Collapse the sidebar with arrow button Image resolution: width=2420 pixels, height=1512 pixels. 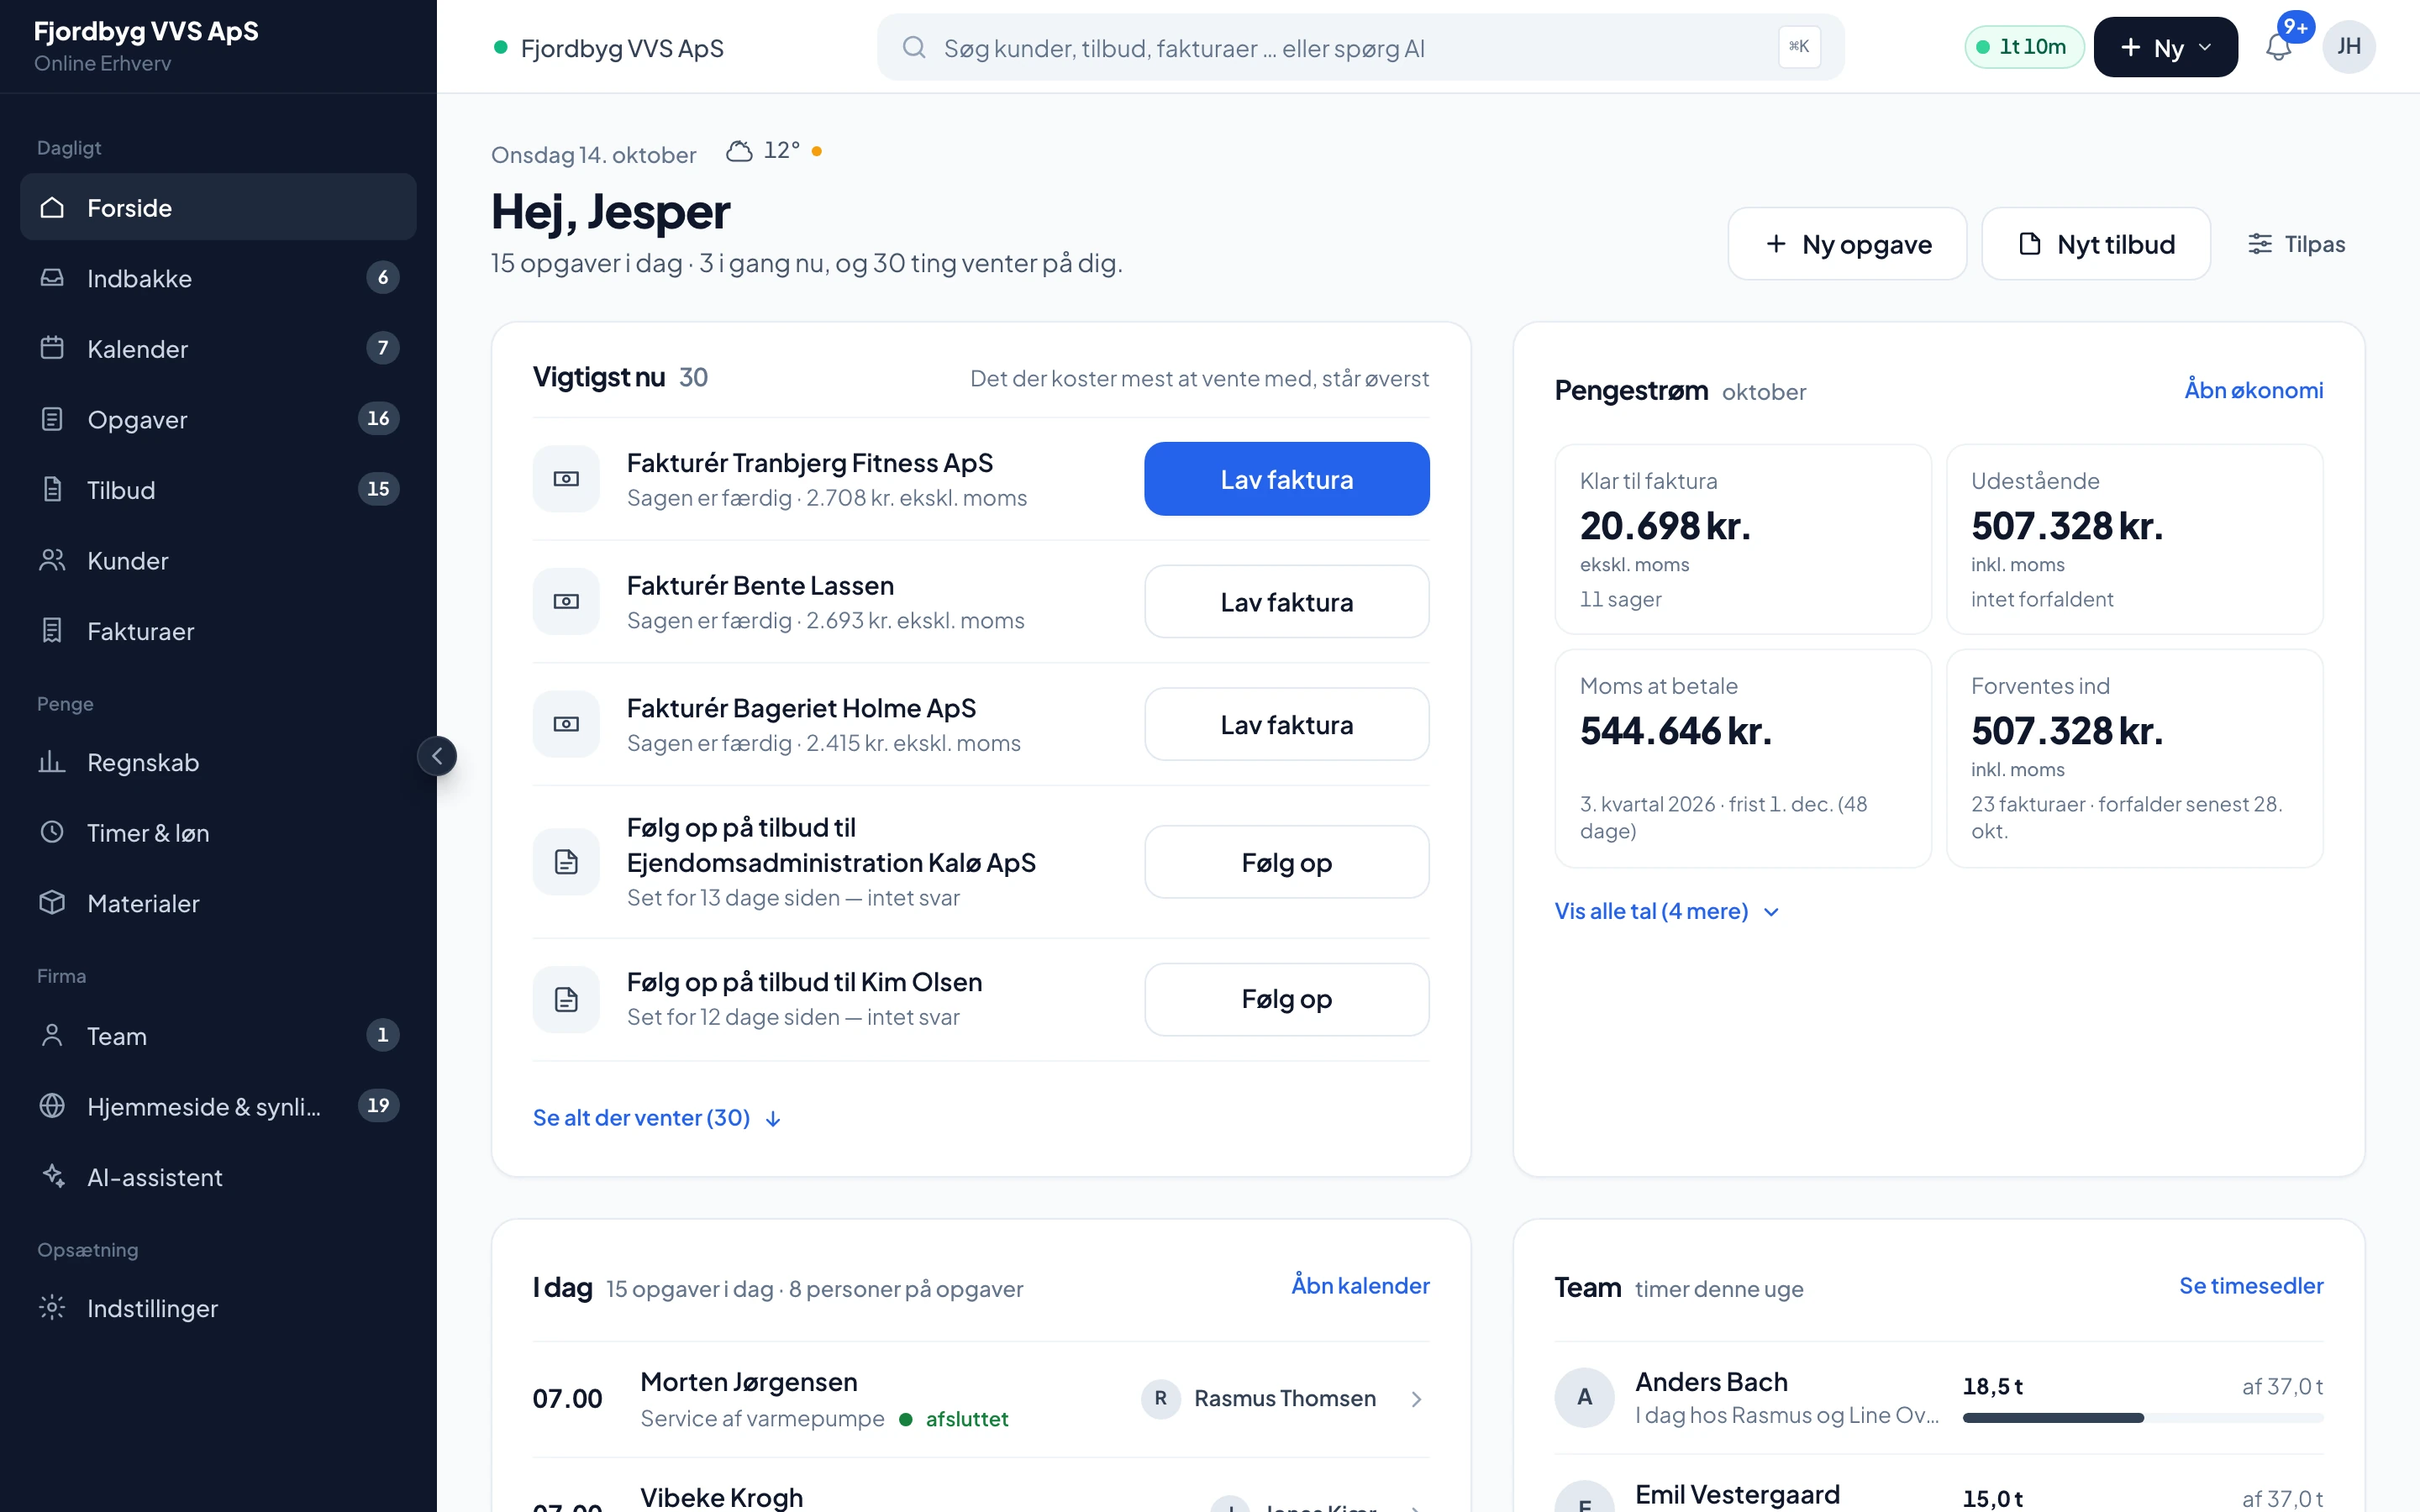[x=437, y=756]
